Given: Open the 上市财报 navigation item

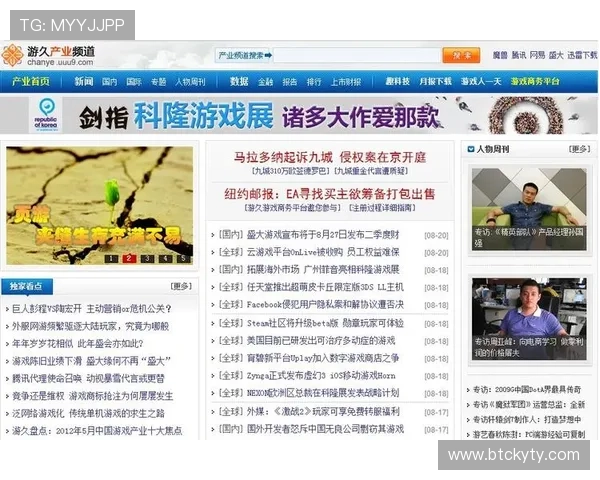Looking at the screenshot, I should (x=346, y=82).
